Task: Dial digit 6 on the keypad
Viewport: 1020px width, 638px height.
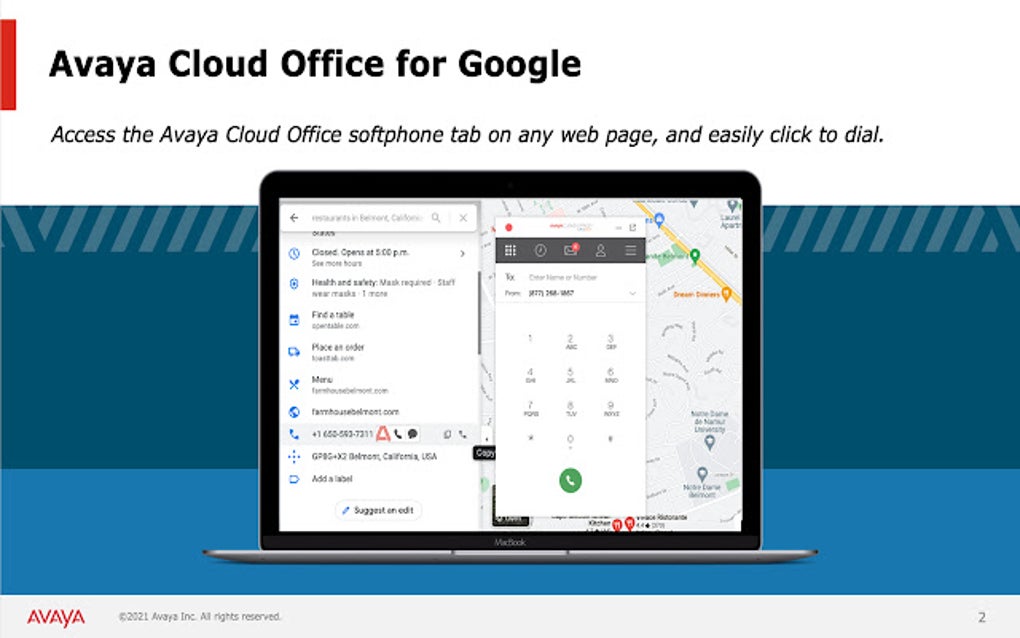Action: coord(611,375)
